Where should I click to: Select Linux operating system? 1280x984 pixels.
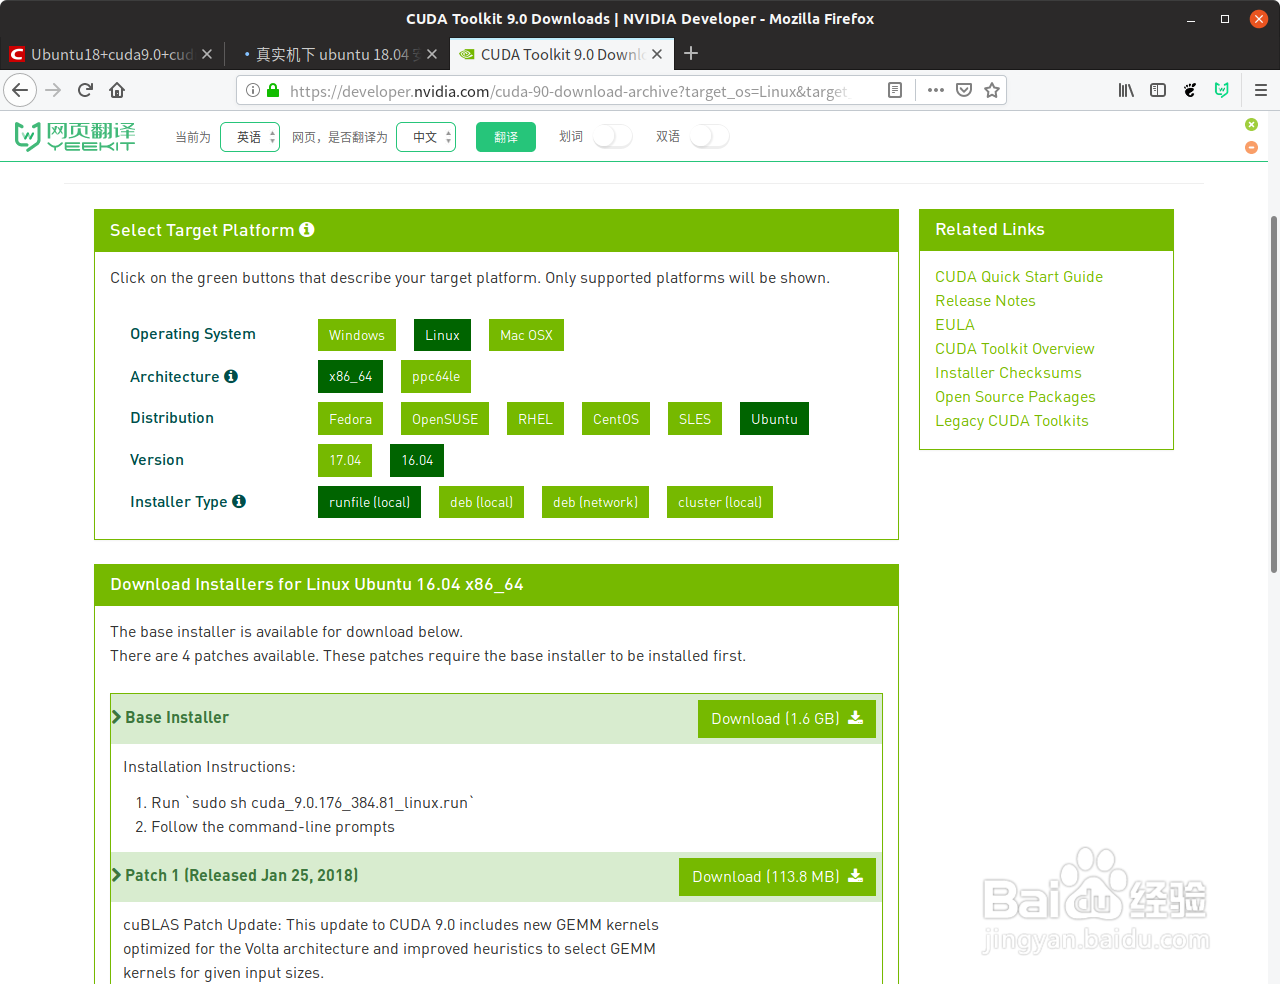442,335
